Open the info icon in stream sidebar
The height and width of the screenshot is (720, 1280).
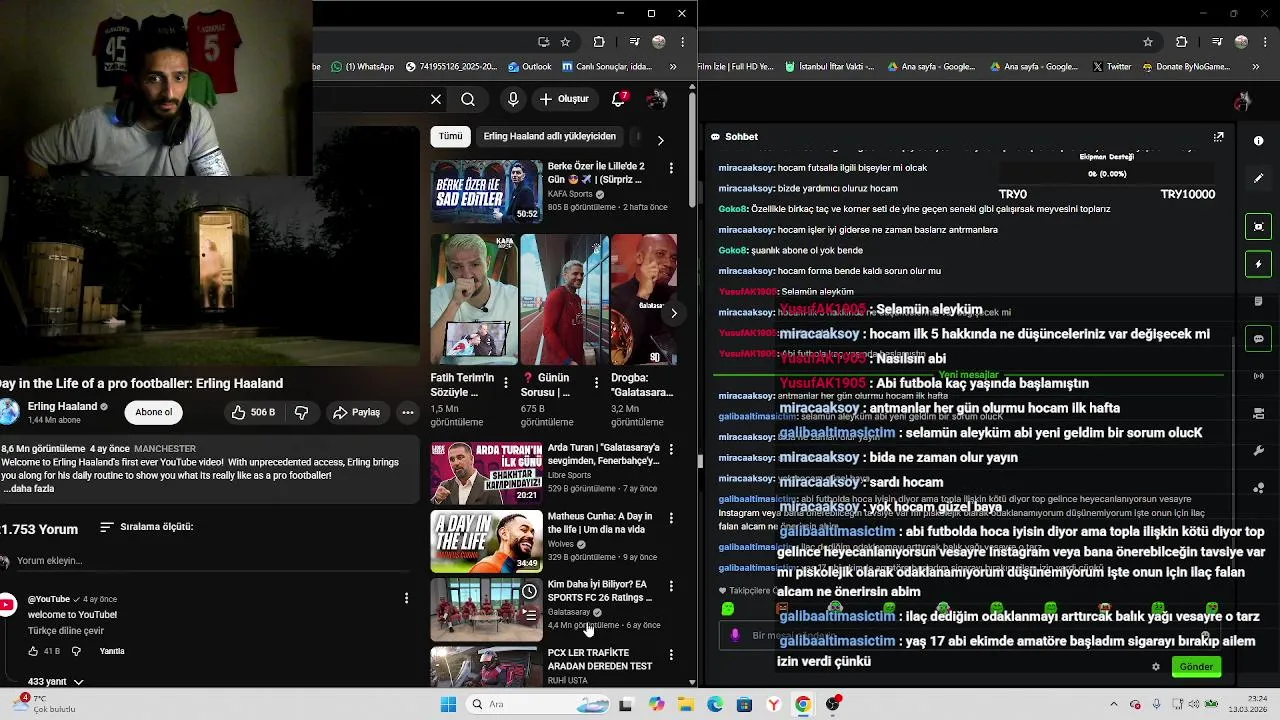pos(1259,141)
